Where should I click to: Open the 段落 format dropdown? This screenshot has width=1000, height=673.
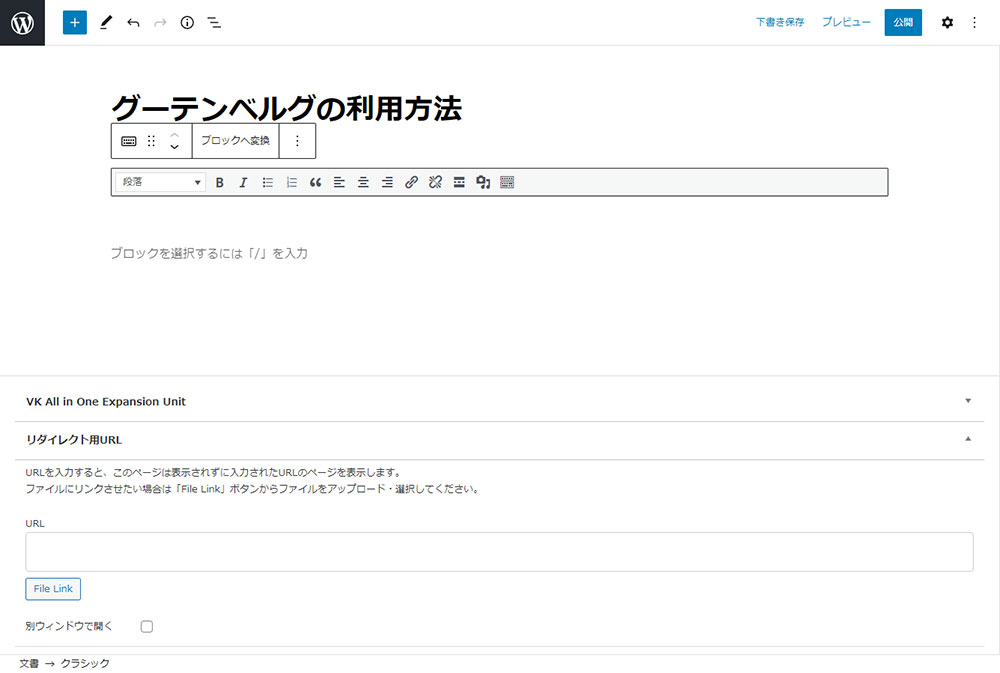[x=160, y=182]
